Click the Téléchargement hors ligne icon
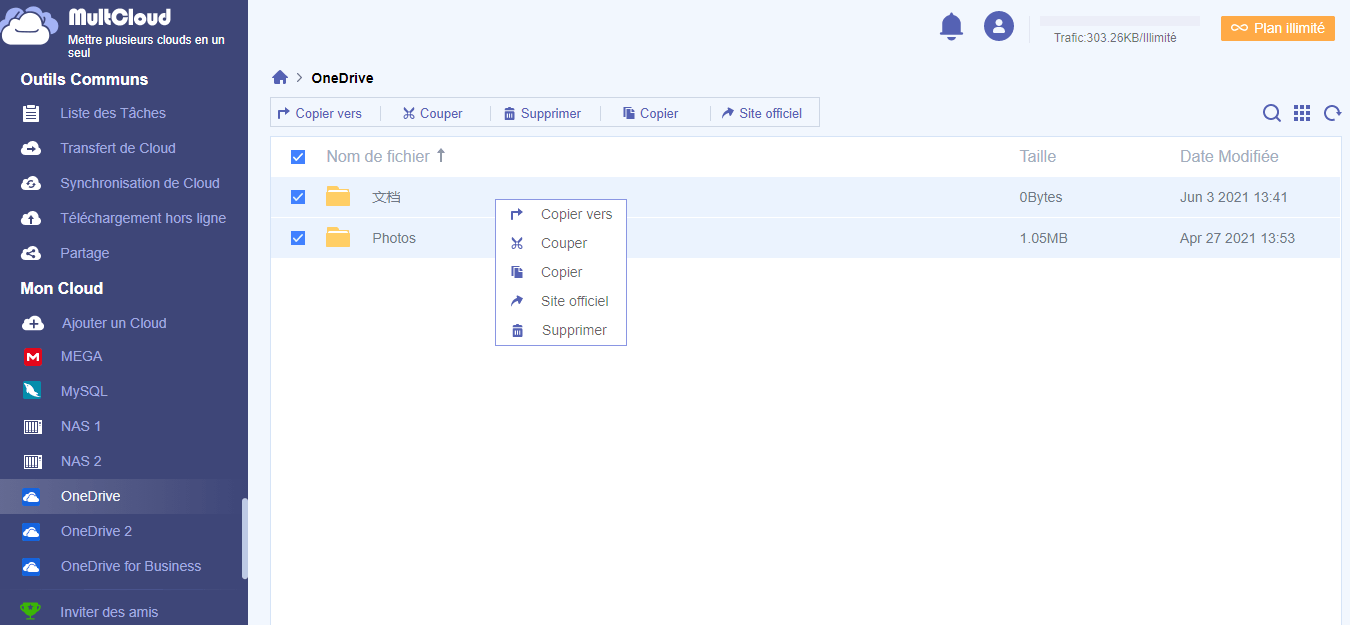Image resolution: width=1350 pixels, height=625 pixels. click(x=31, y=218)
